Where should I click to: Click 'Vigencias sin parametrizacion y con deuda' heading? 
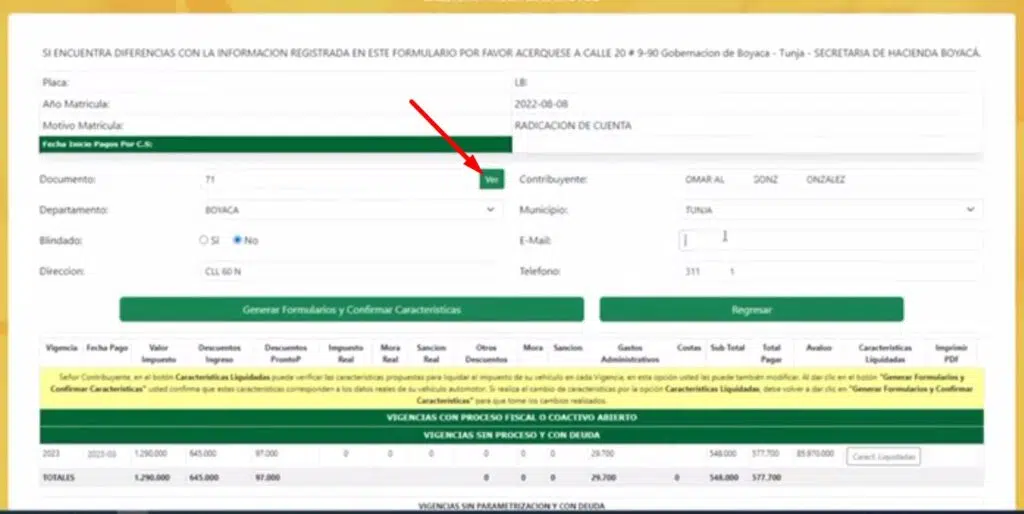tap(511, 506)
